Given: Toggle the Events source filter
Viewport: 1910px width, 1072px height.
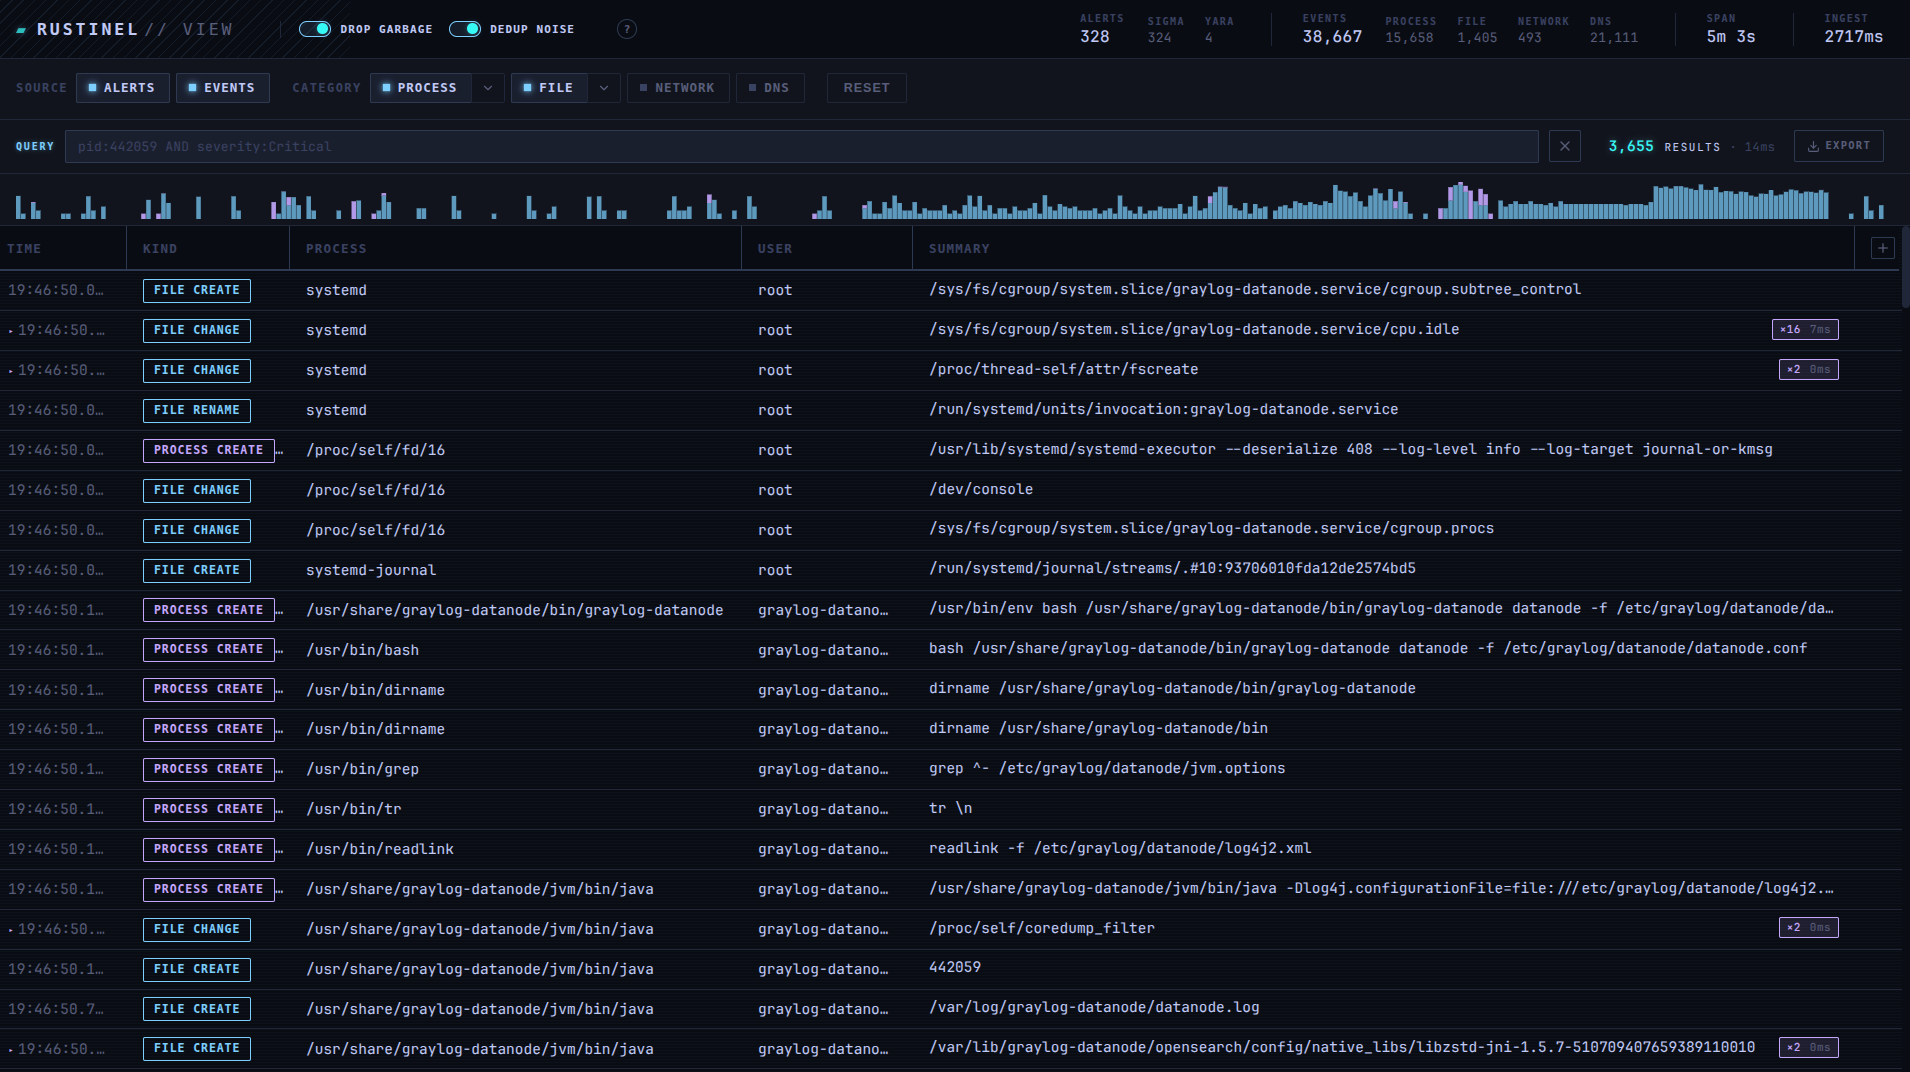Looking at the screenshot, I should [222, 88].
